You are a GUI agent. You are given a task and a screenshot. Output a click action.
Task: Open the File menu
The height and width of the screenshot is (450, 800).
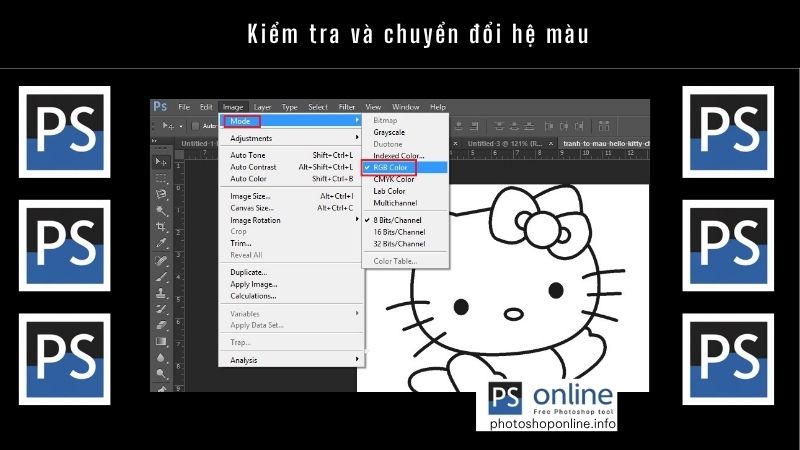point(184,107)
